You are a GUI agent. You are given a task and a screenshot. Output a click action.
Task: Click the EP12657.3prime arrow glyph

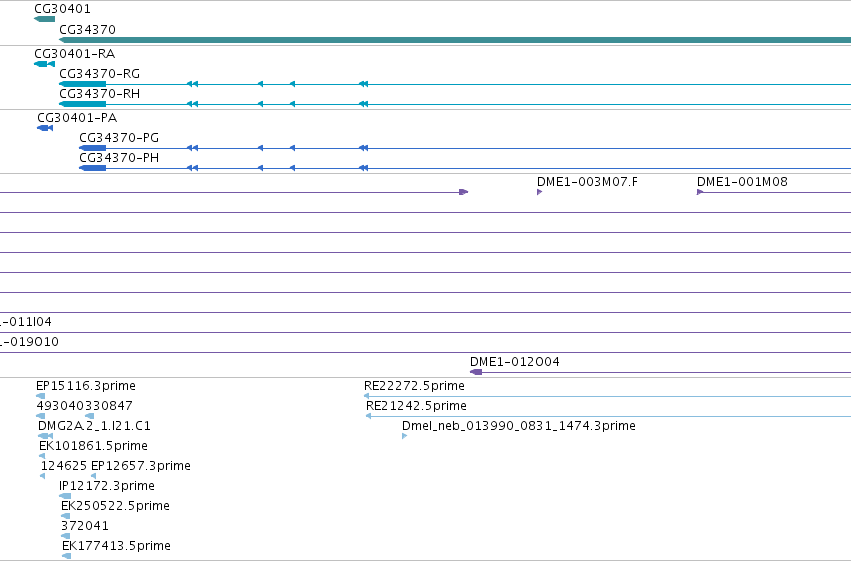(93, 476)
